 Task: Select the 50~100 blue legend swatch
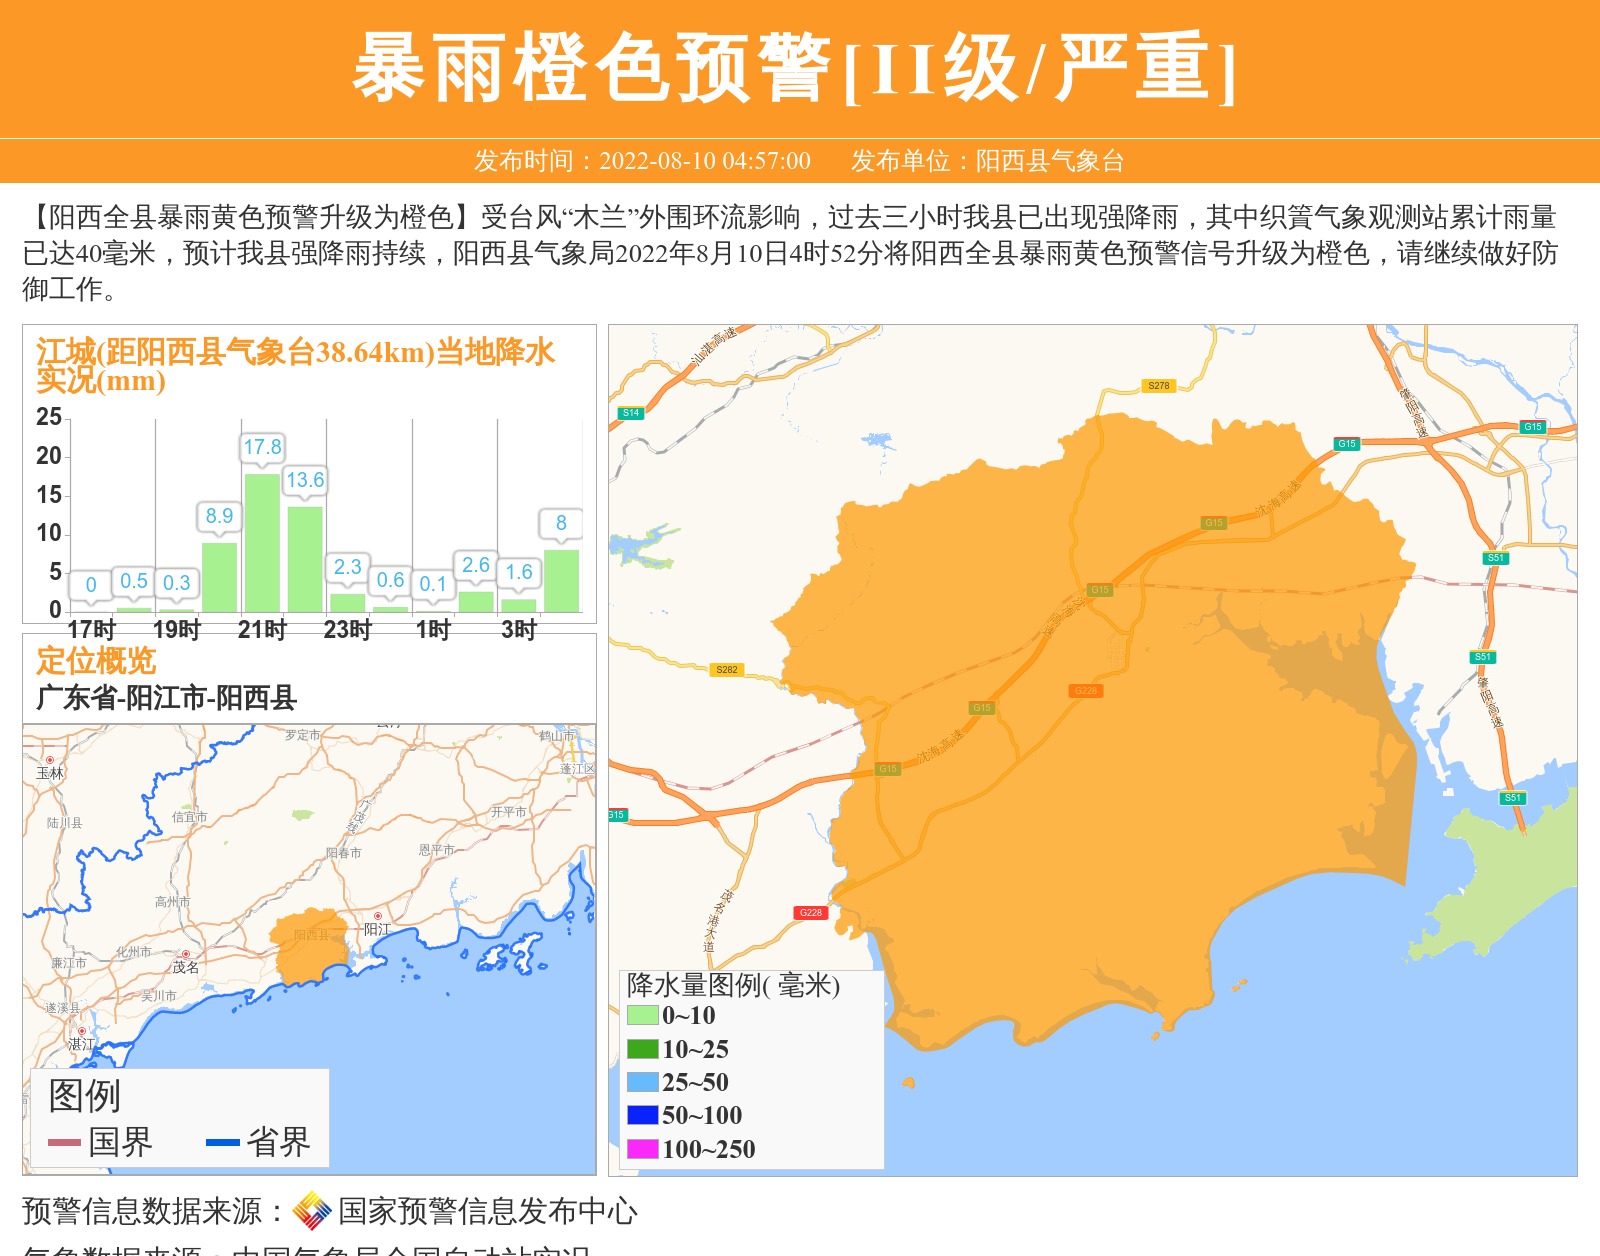(x=642, y=1115)
